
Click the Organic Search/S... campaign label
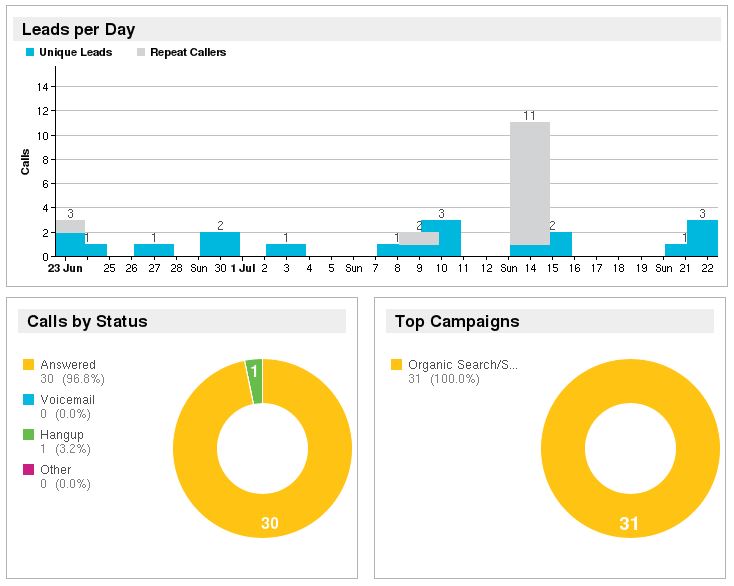[x=463, y=365]
